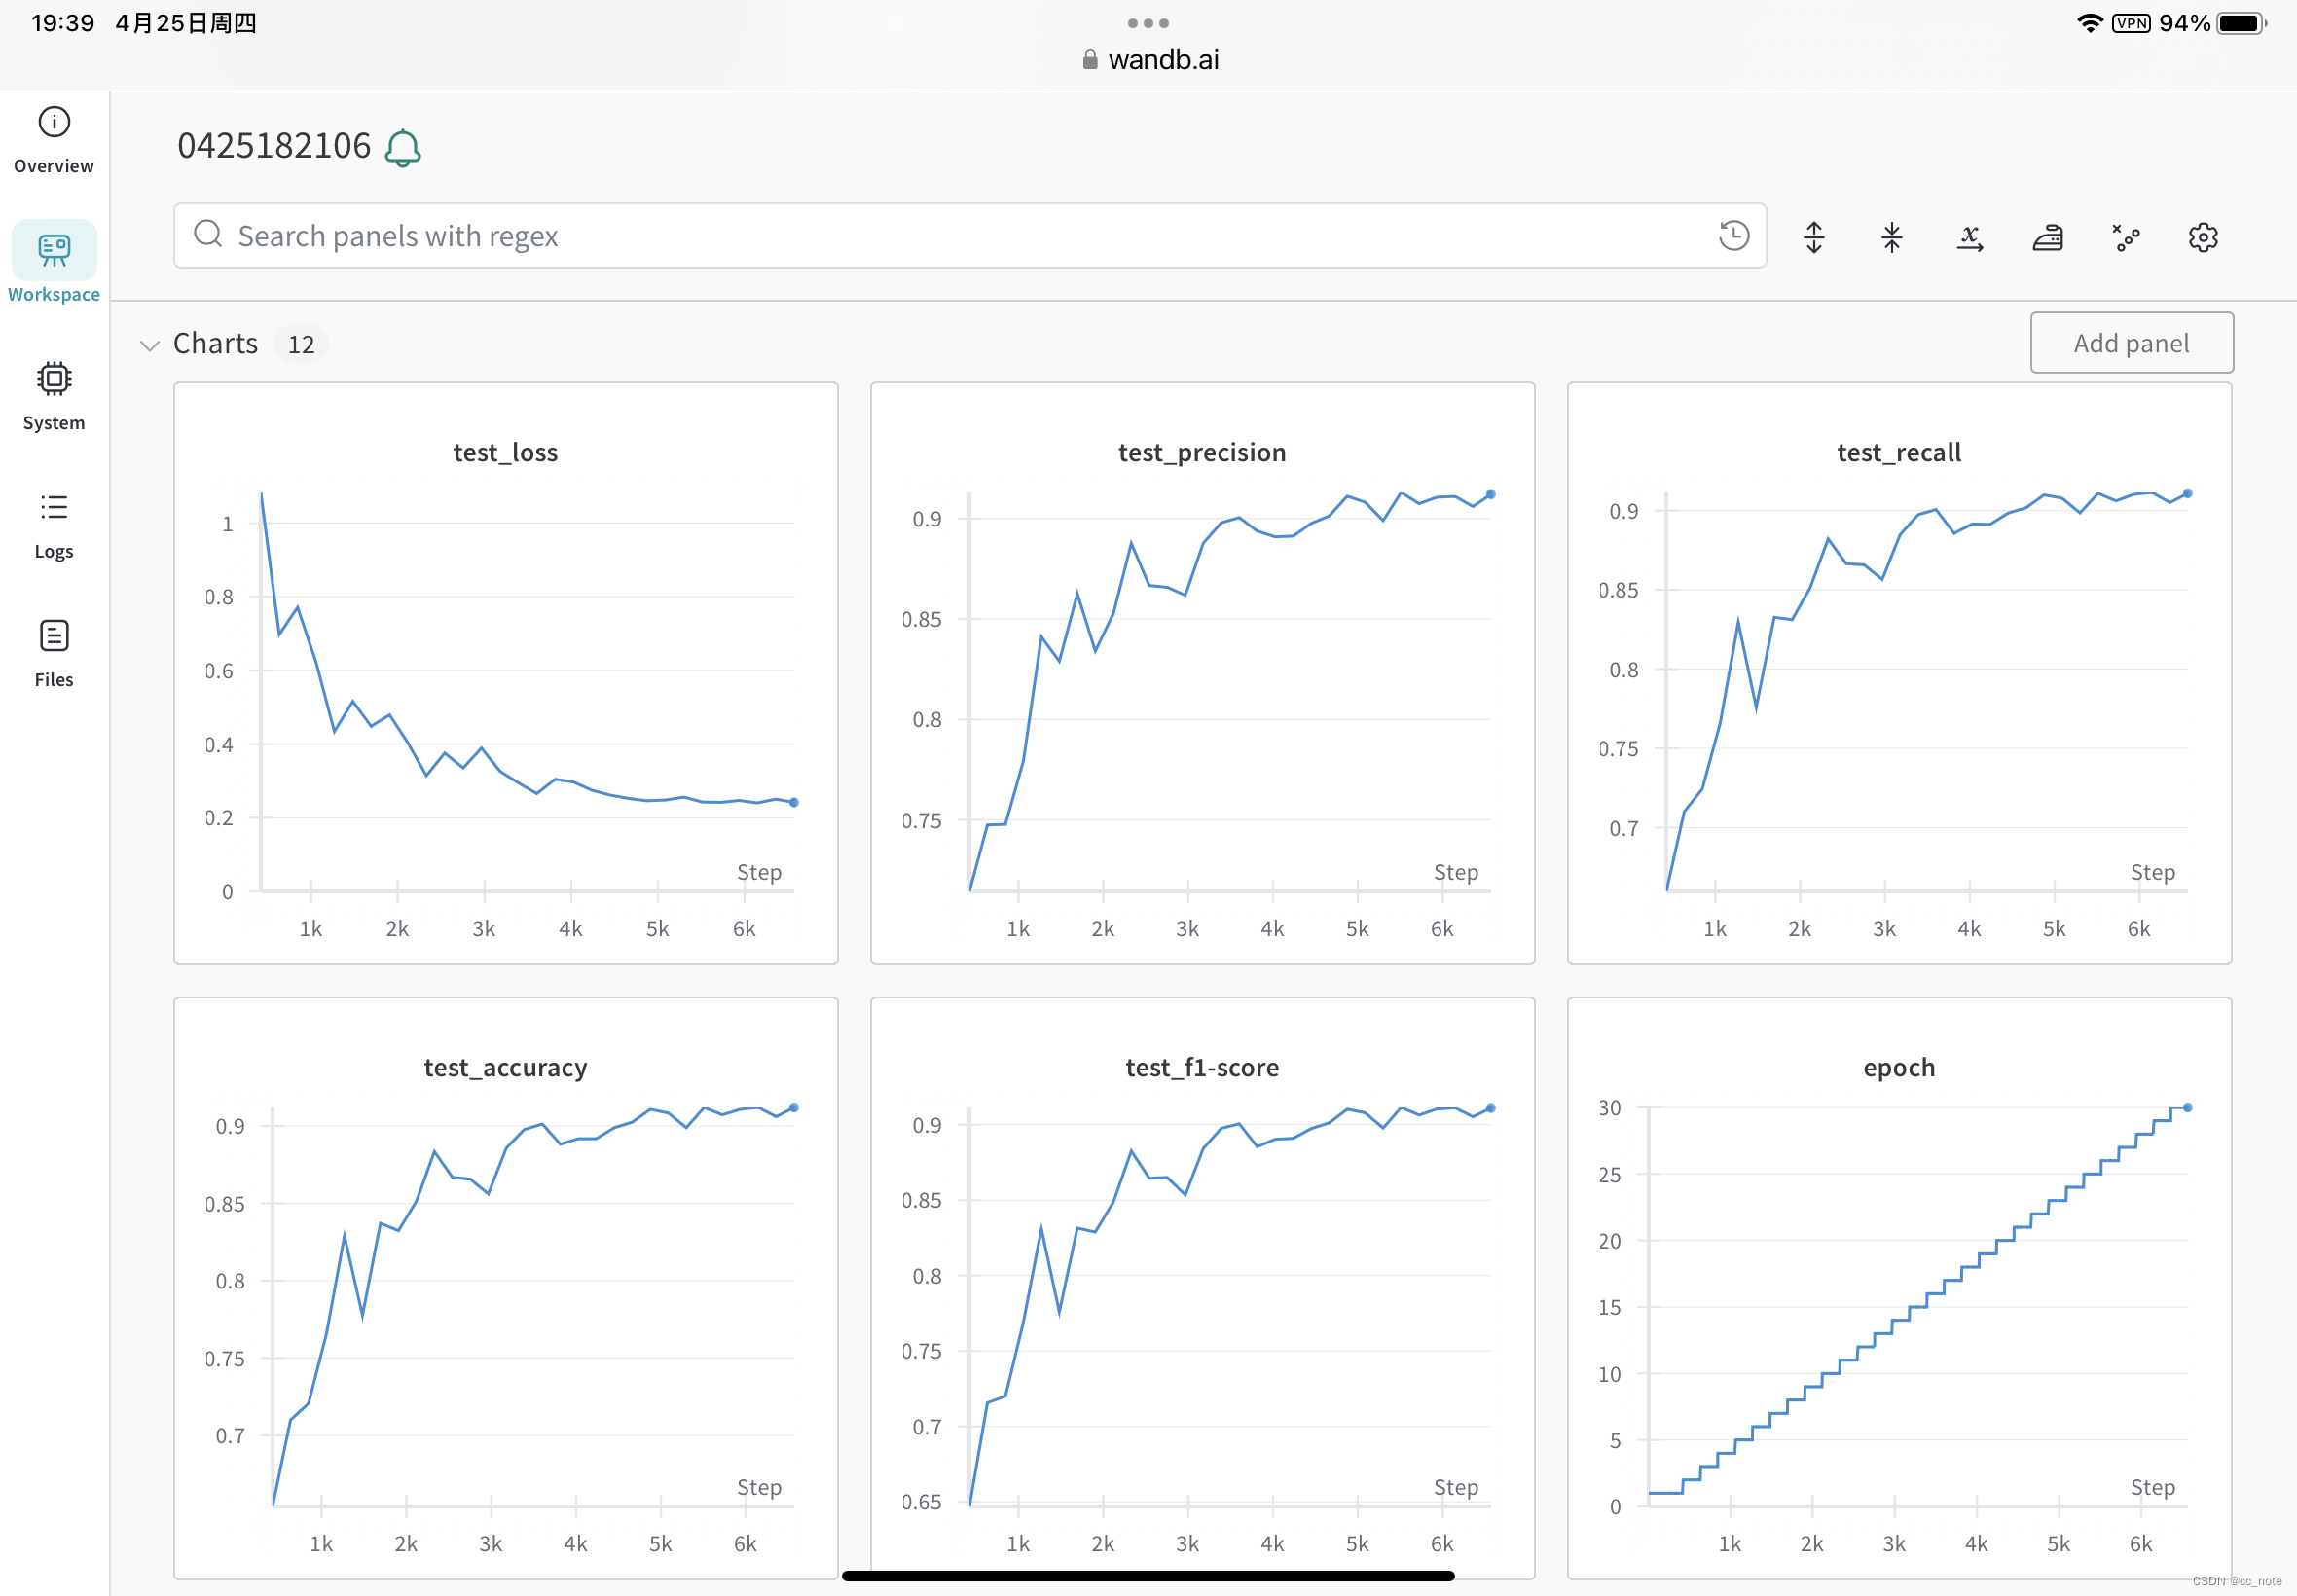The width and height of the screenshot is (2297, 1596).
Task: Search panels with regex input
Action: click(x=970, y=234)
